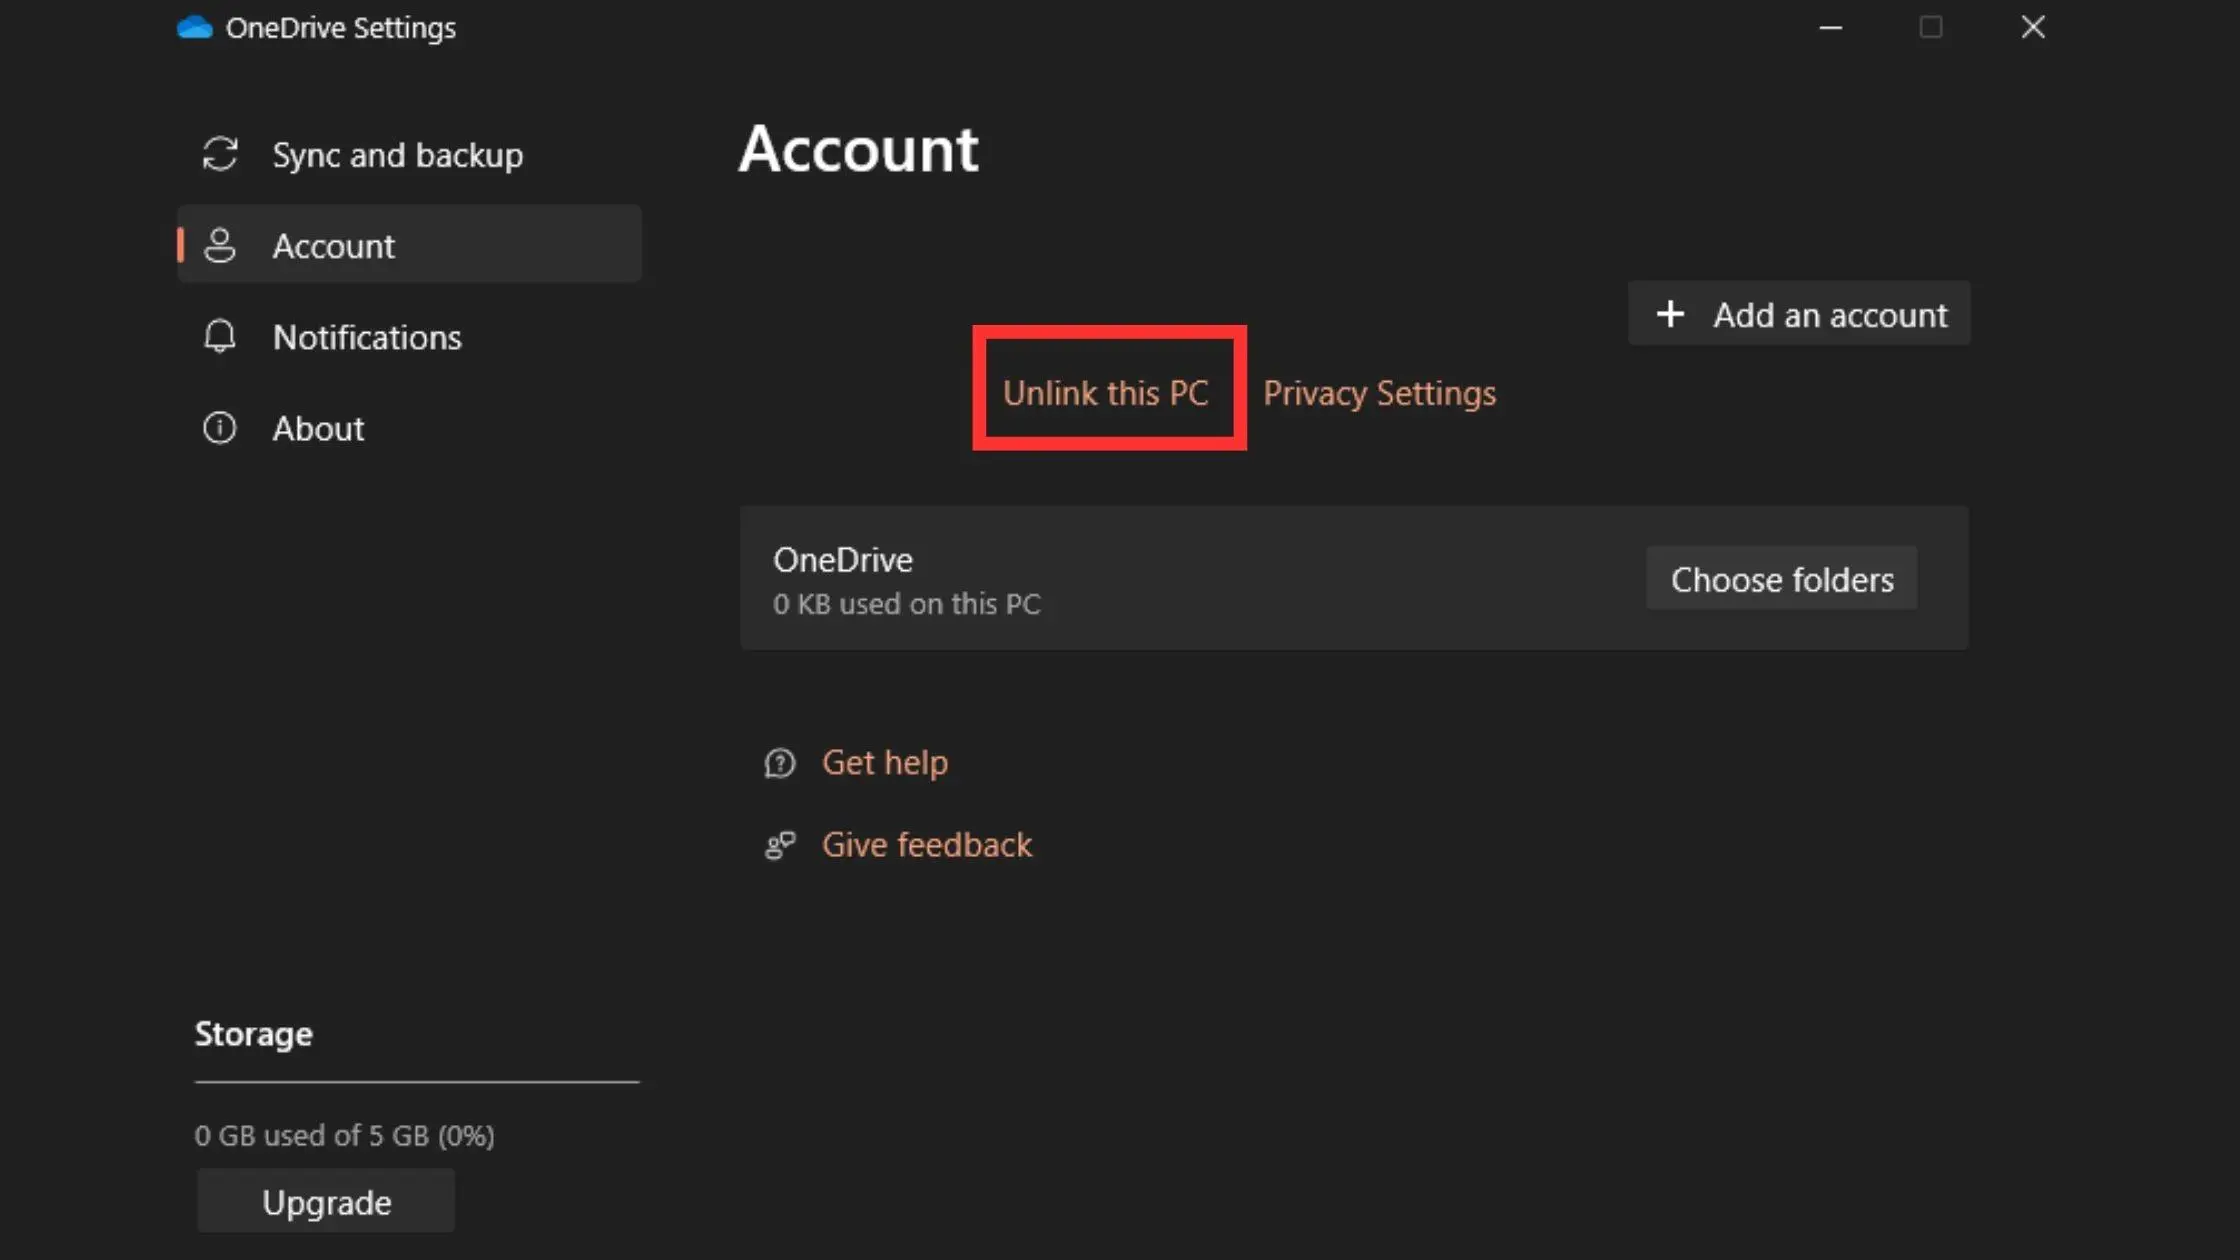Open the Get help link
The width and height of the screenshot is (2240, 1260).
pos(885,762)
